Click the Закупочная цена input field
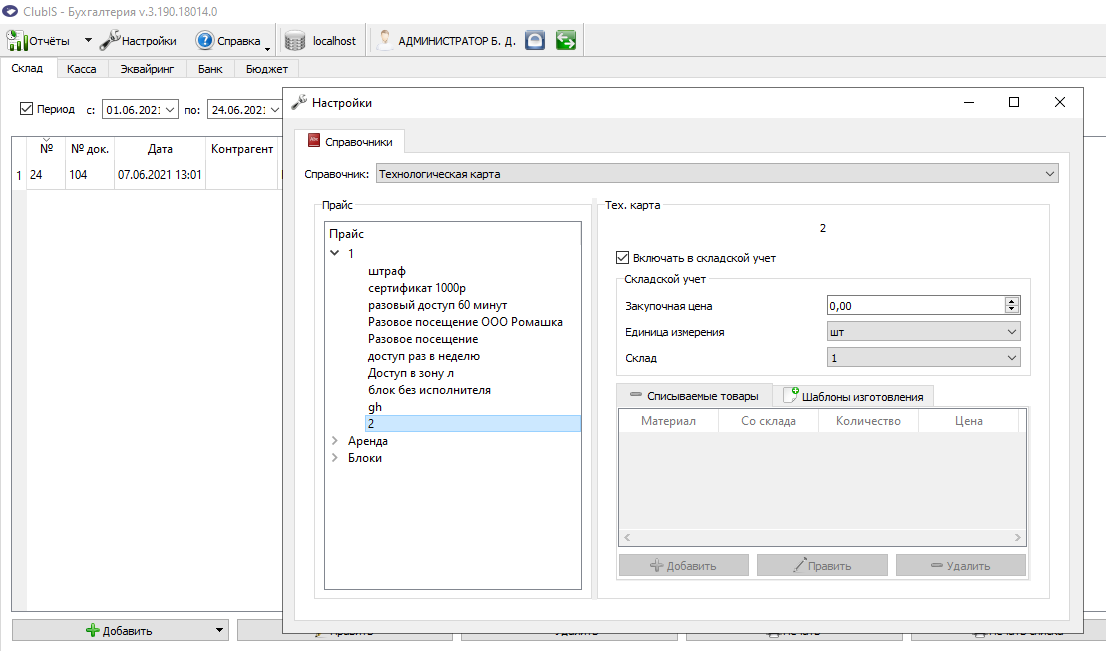 coord(916,305)
